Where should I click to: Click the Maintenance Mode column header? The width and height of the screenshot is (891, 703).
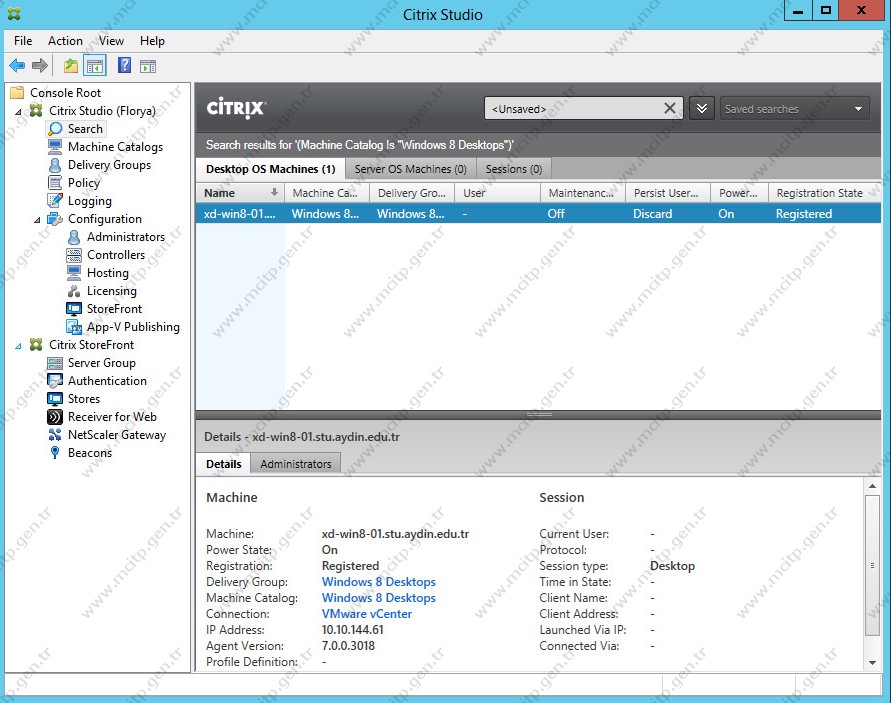coord(582,193)
